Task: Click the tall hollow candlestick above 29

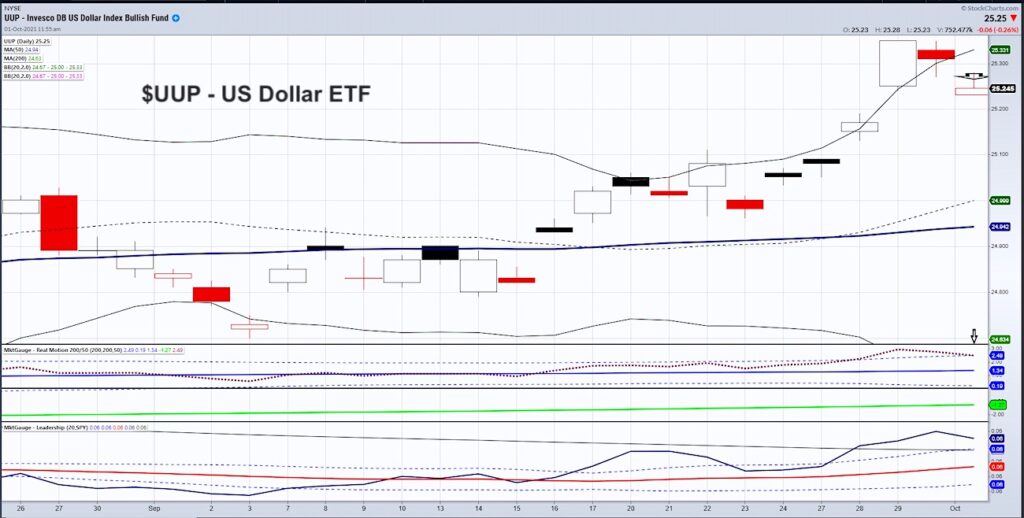Action: (x=897, y=63)
